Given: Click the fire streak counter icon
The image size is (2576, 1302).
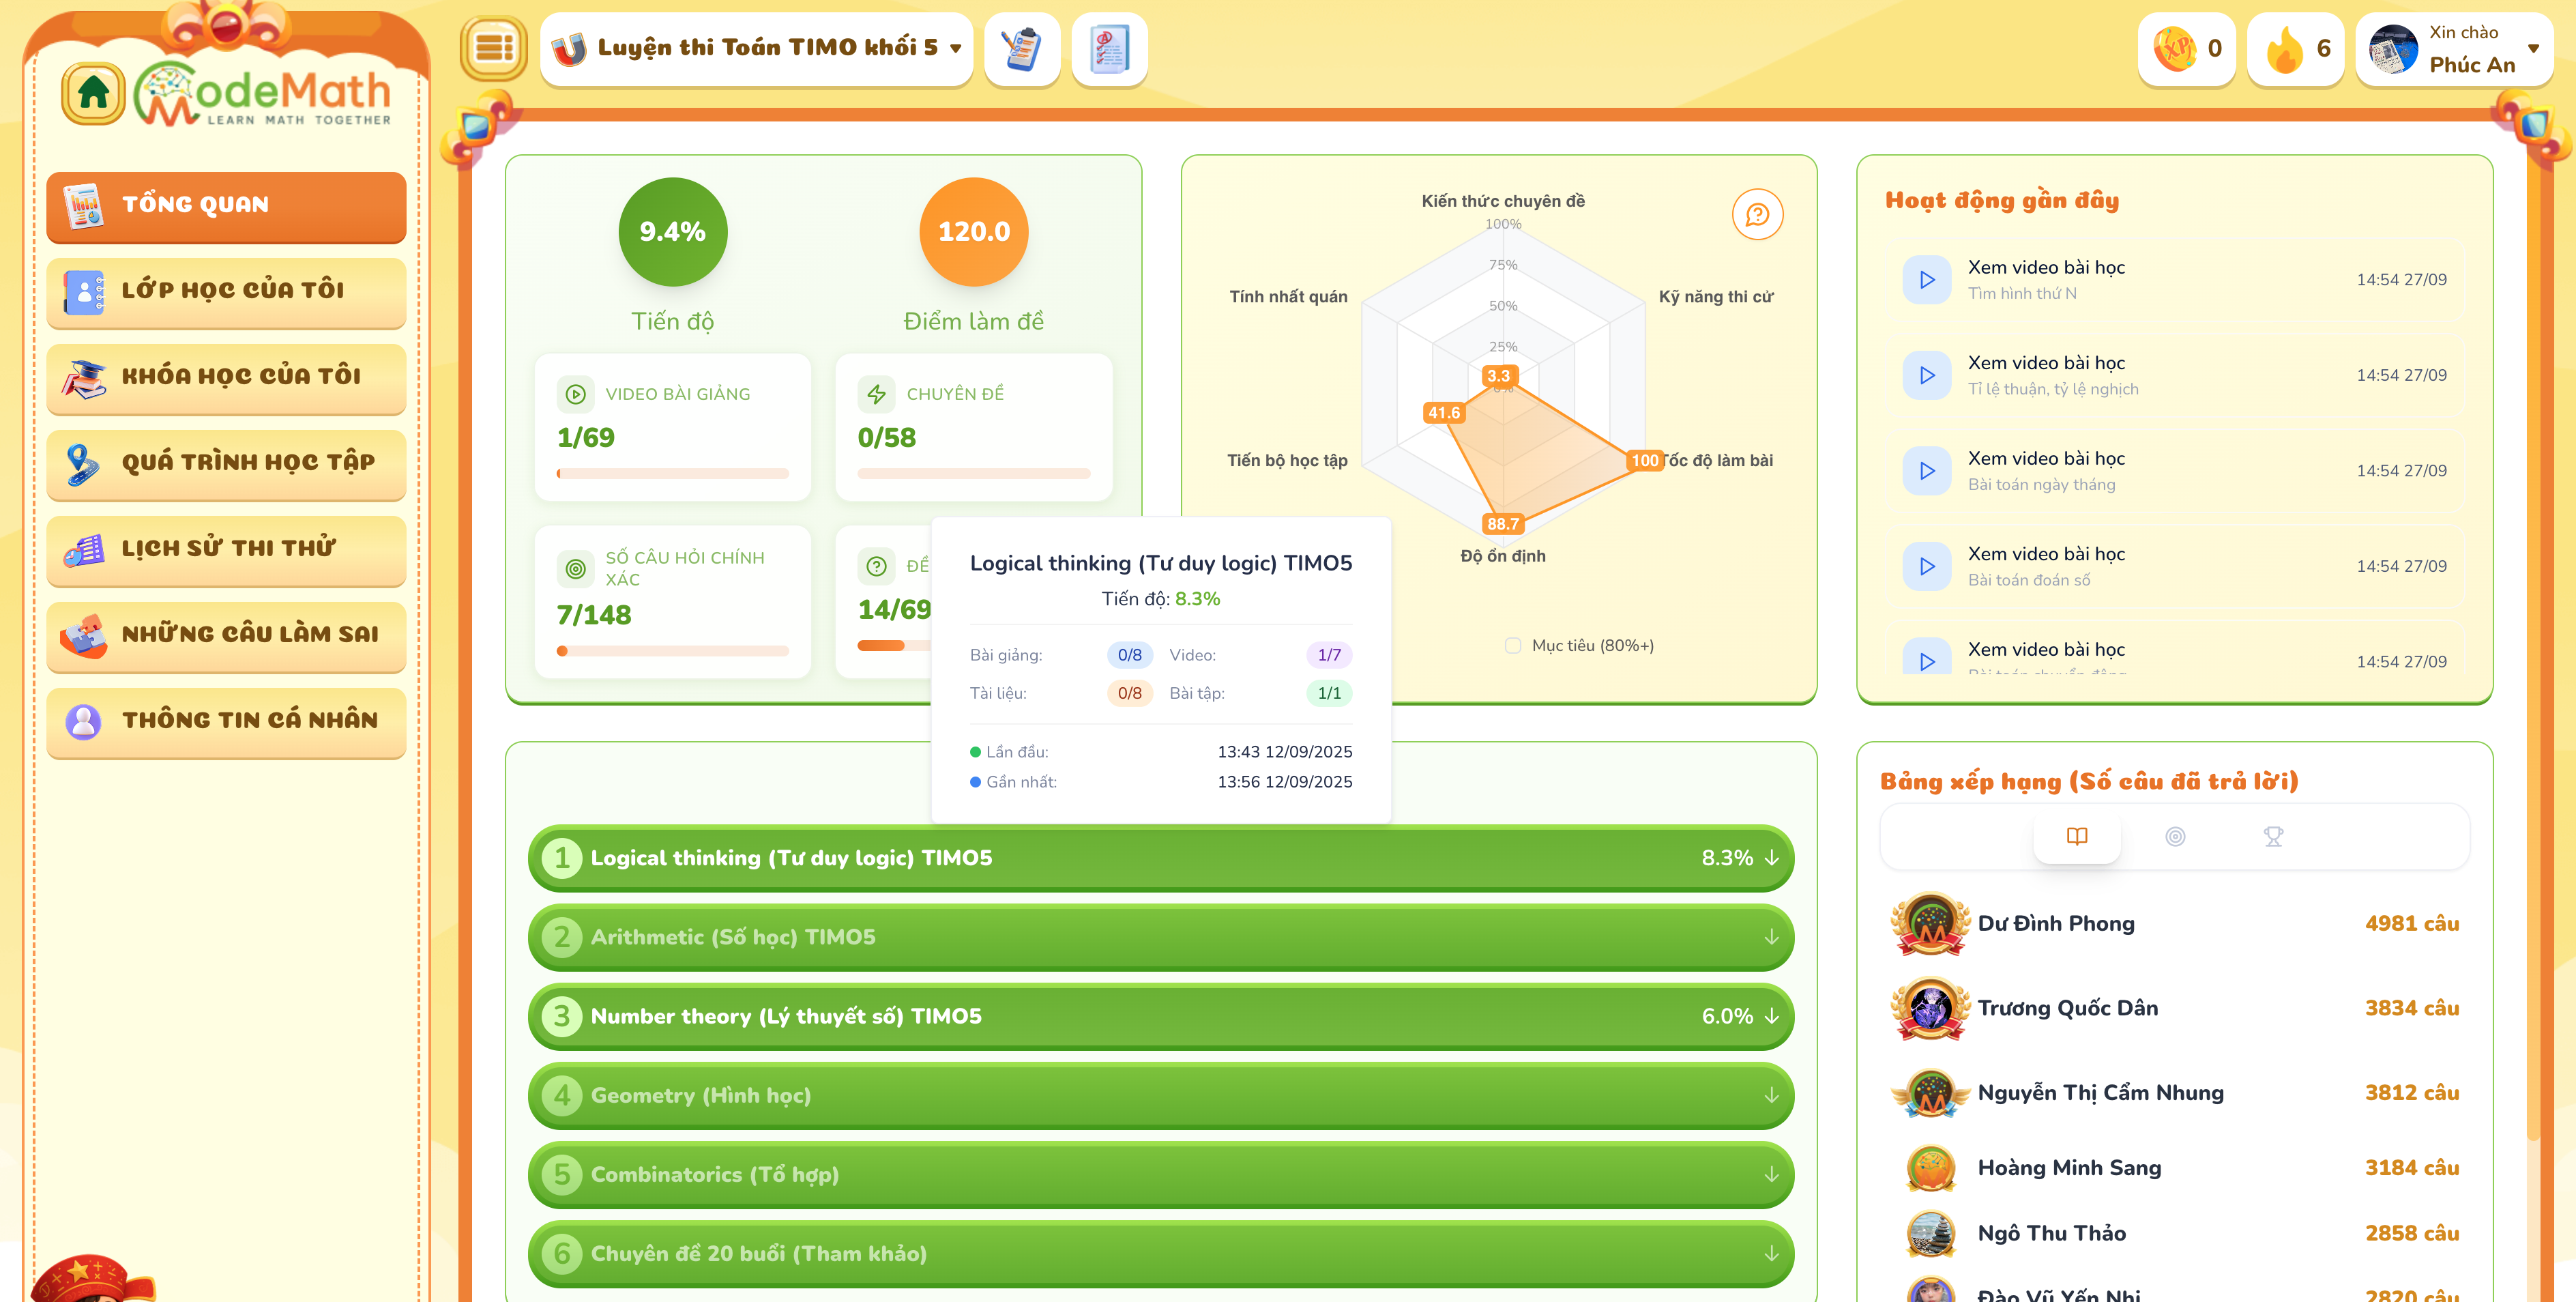Looking at the screenshot, I should [2284, 48].
